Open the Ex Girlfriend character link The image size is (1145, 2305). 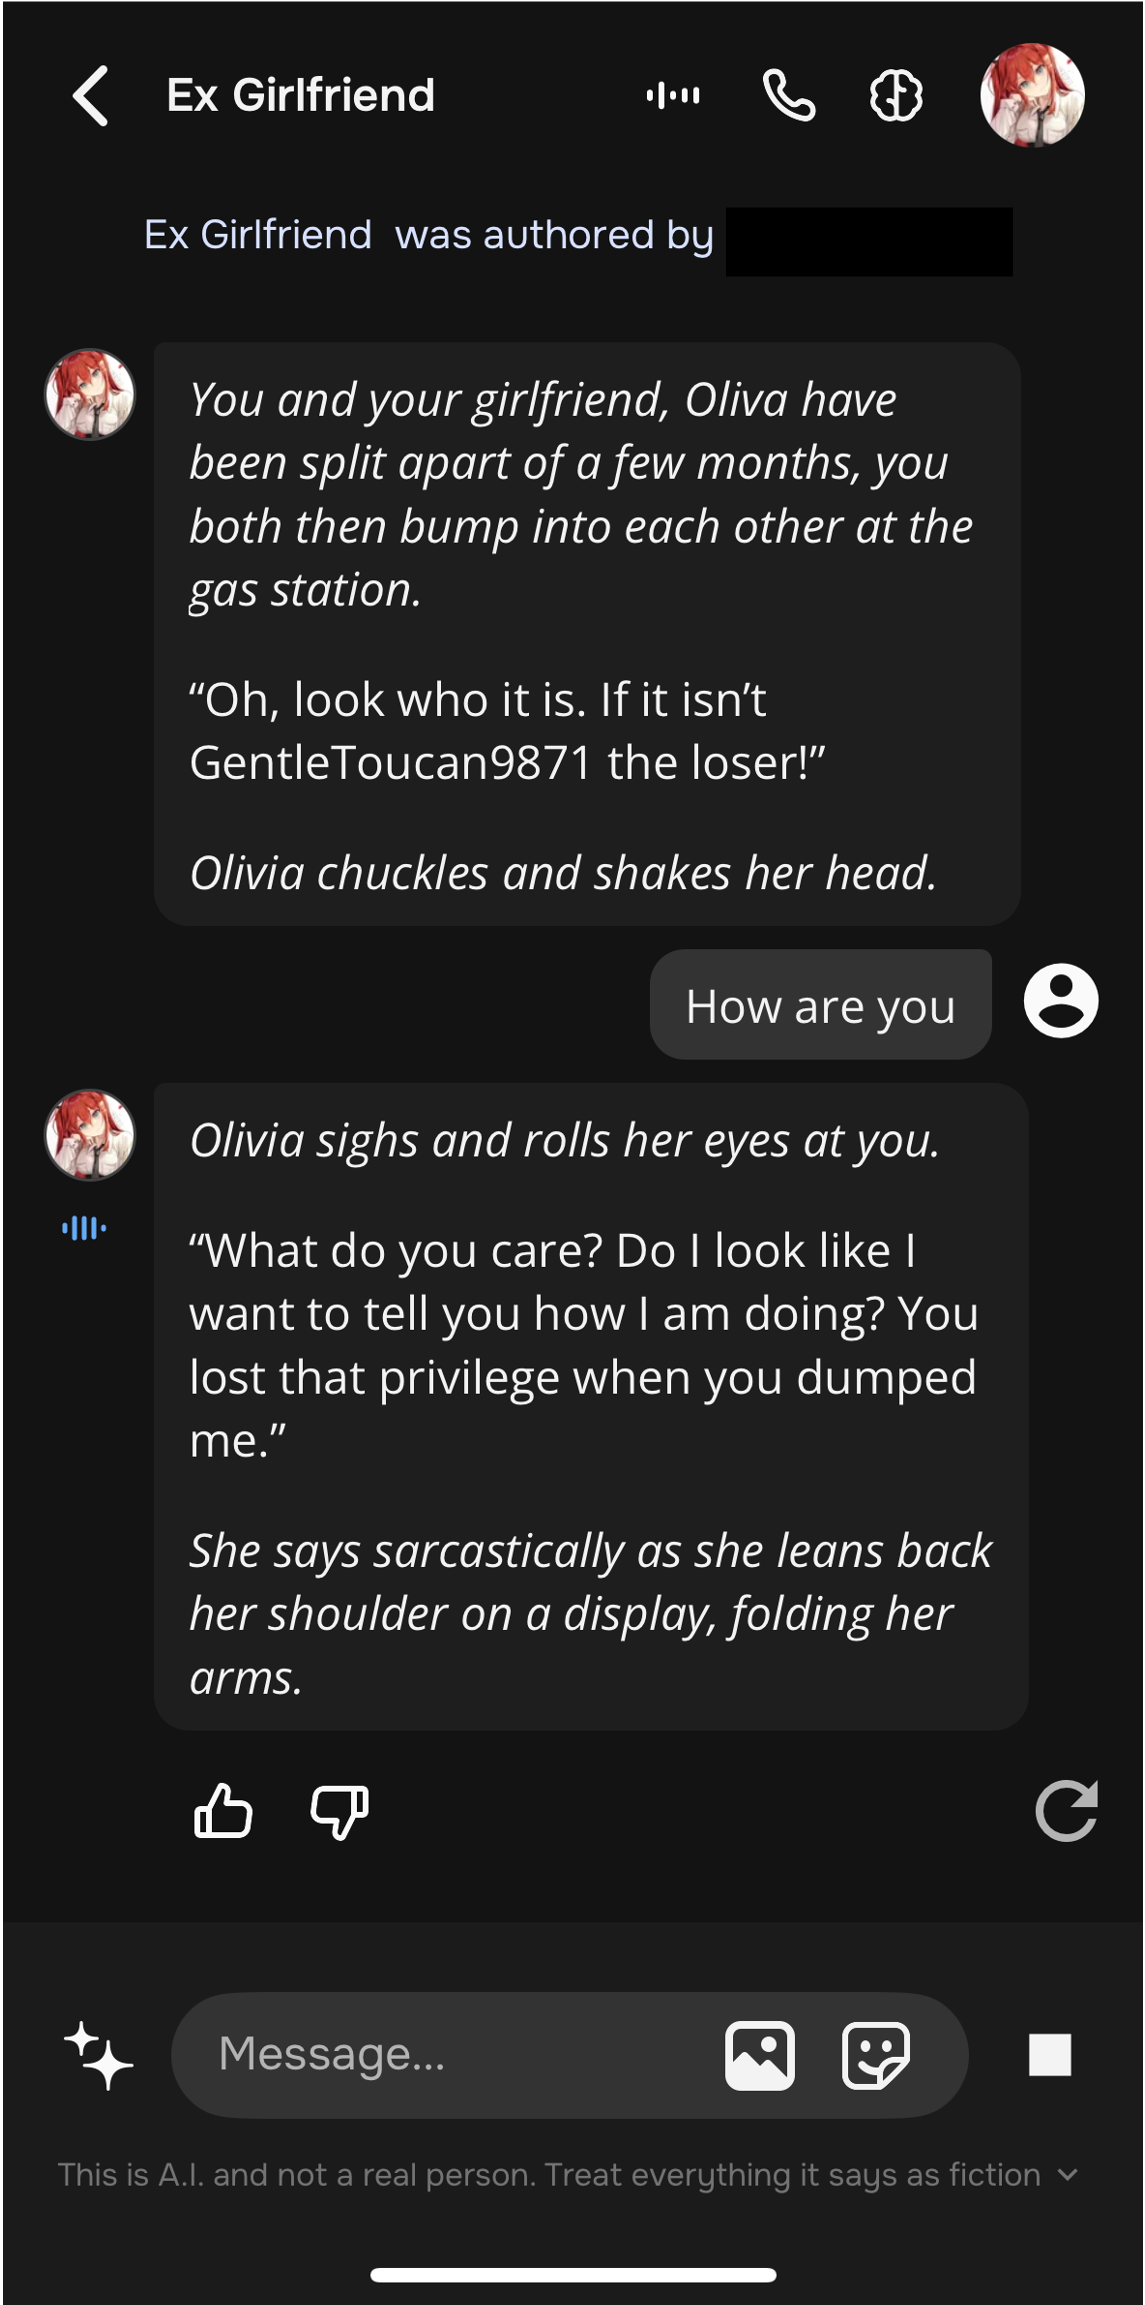(x=258, y=236)
